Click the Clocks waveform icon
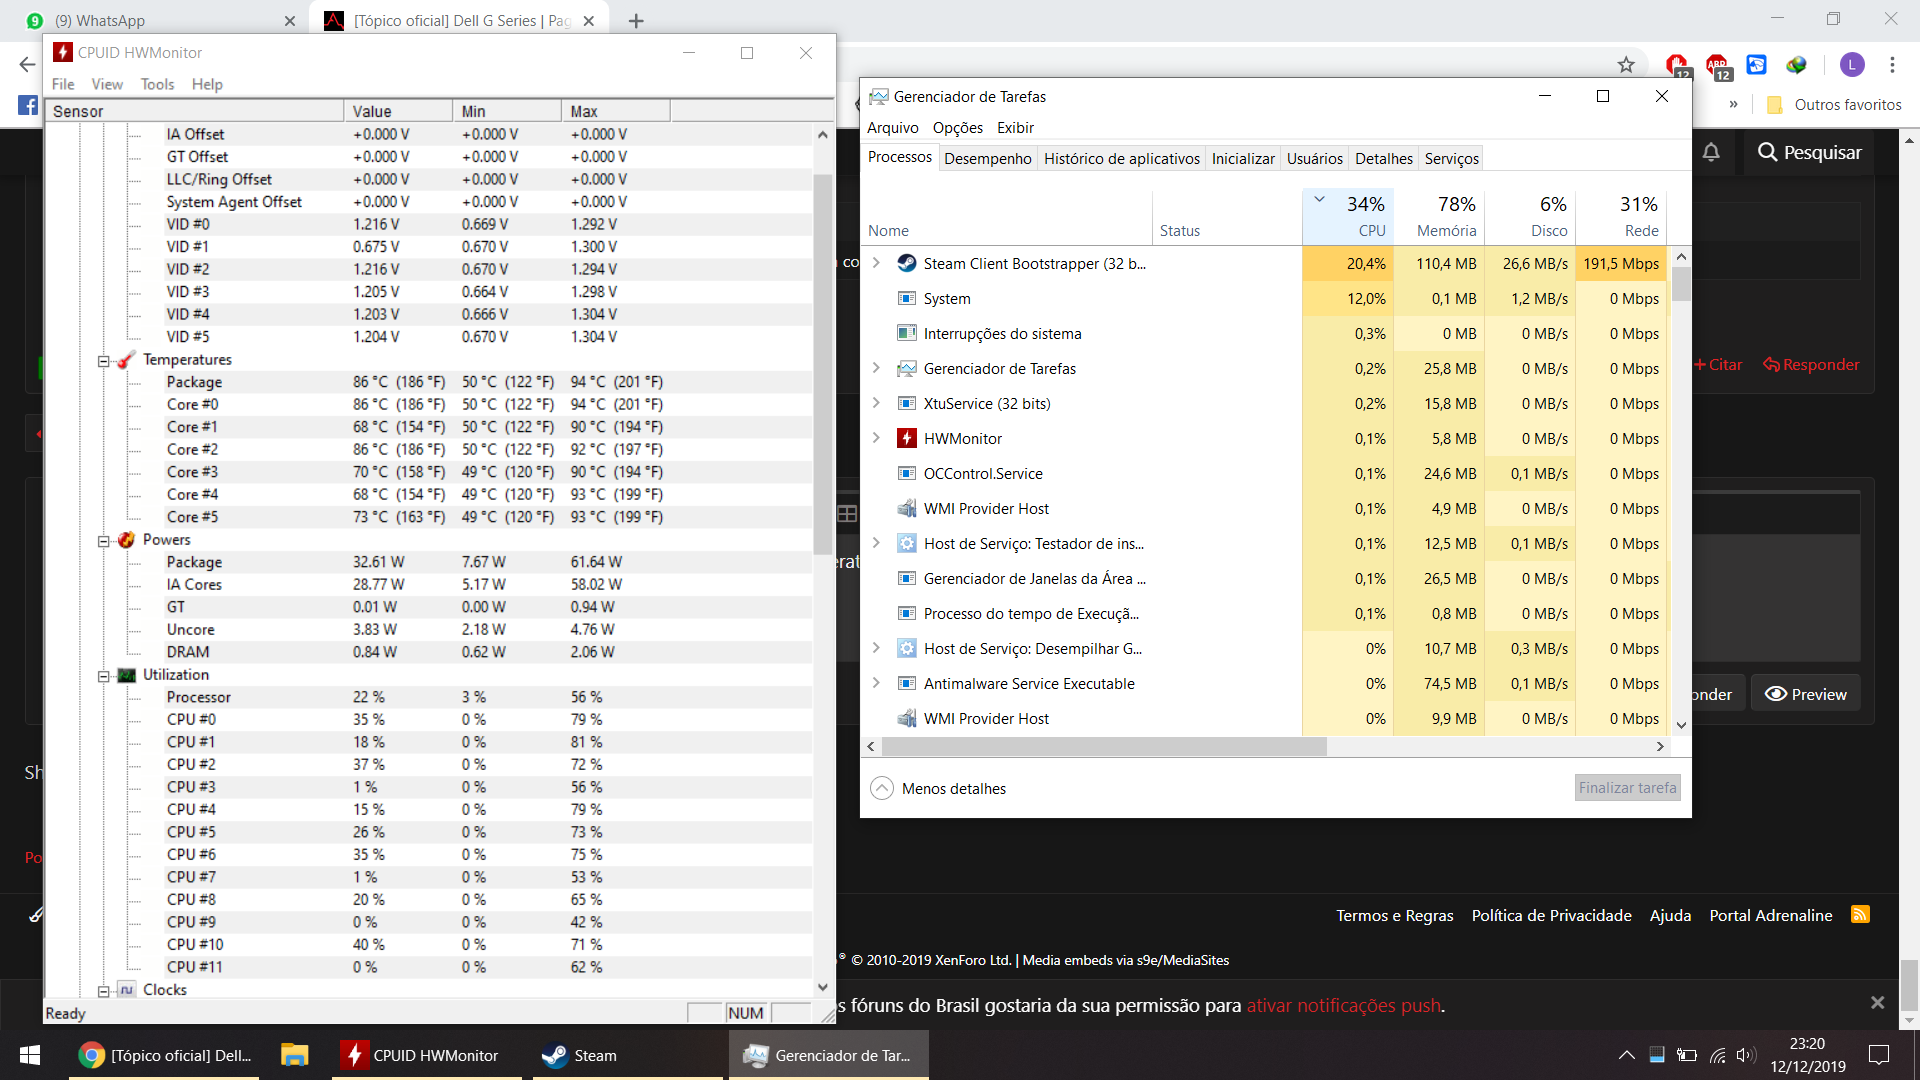The image size is (1920, 1080). pyautogui.click(x=126, y=990)
